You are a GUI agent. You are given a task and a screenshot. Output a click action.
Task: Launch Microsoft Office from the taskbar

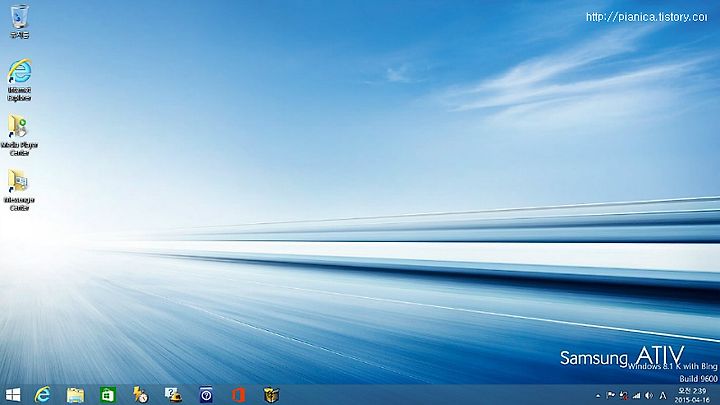(238, 395)
